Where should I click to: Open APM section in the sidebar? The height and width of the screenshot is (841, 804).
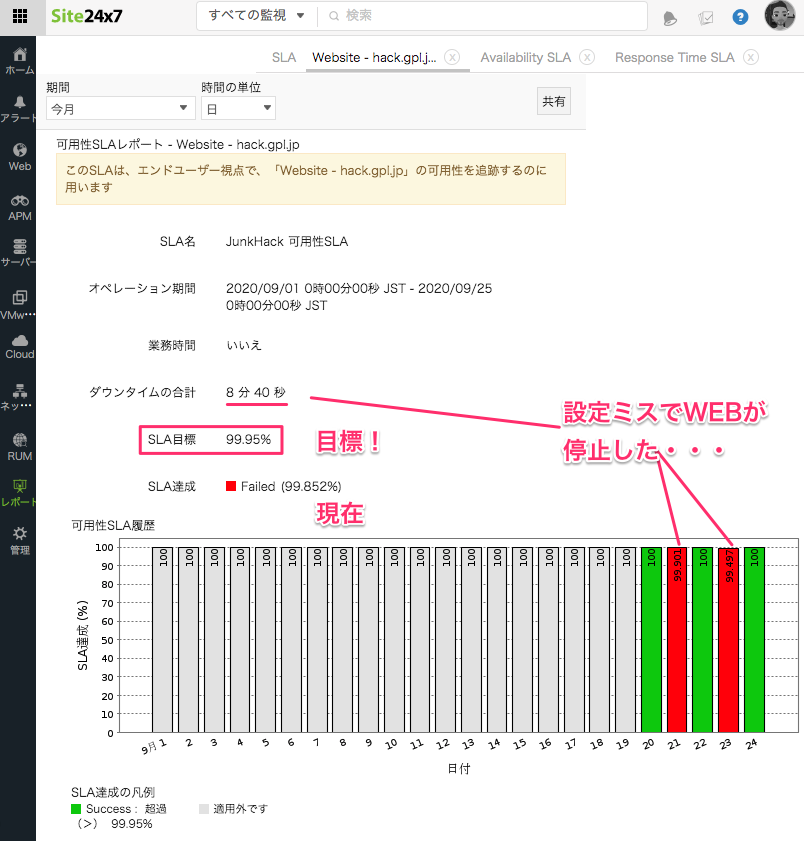point(20,207)
